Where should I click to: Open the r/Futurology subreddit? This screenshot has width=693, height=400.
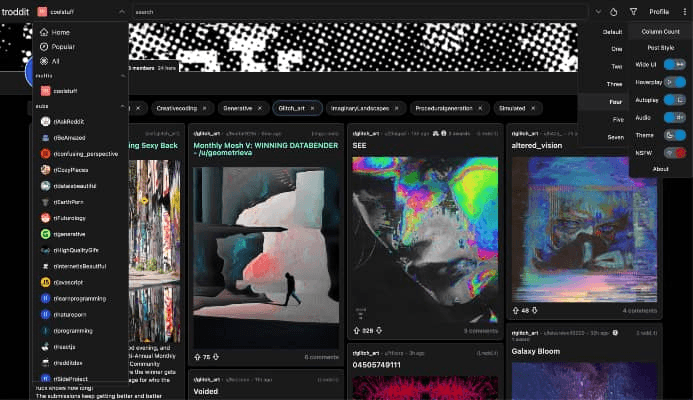point(63,218)
